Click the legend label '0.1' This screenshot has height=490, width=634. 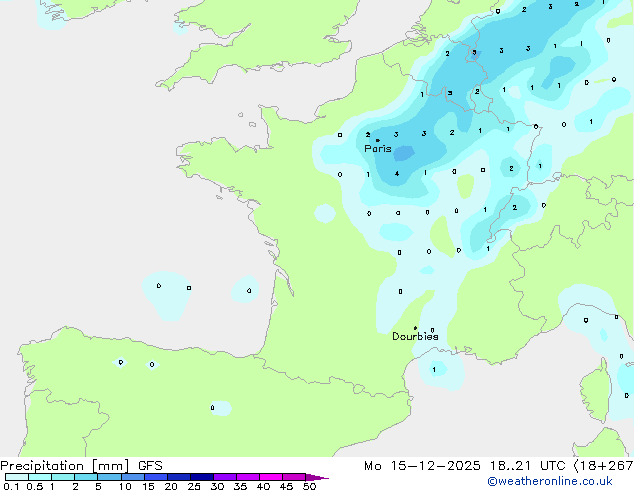(x=11, y=486)
